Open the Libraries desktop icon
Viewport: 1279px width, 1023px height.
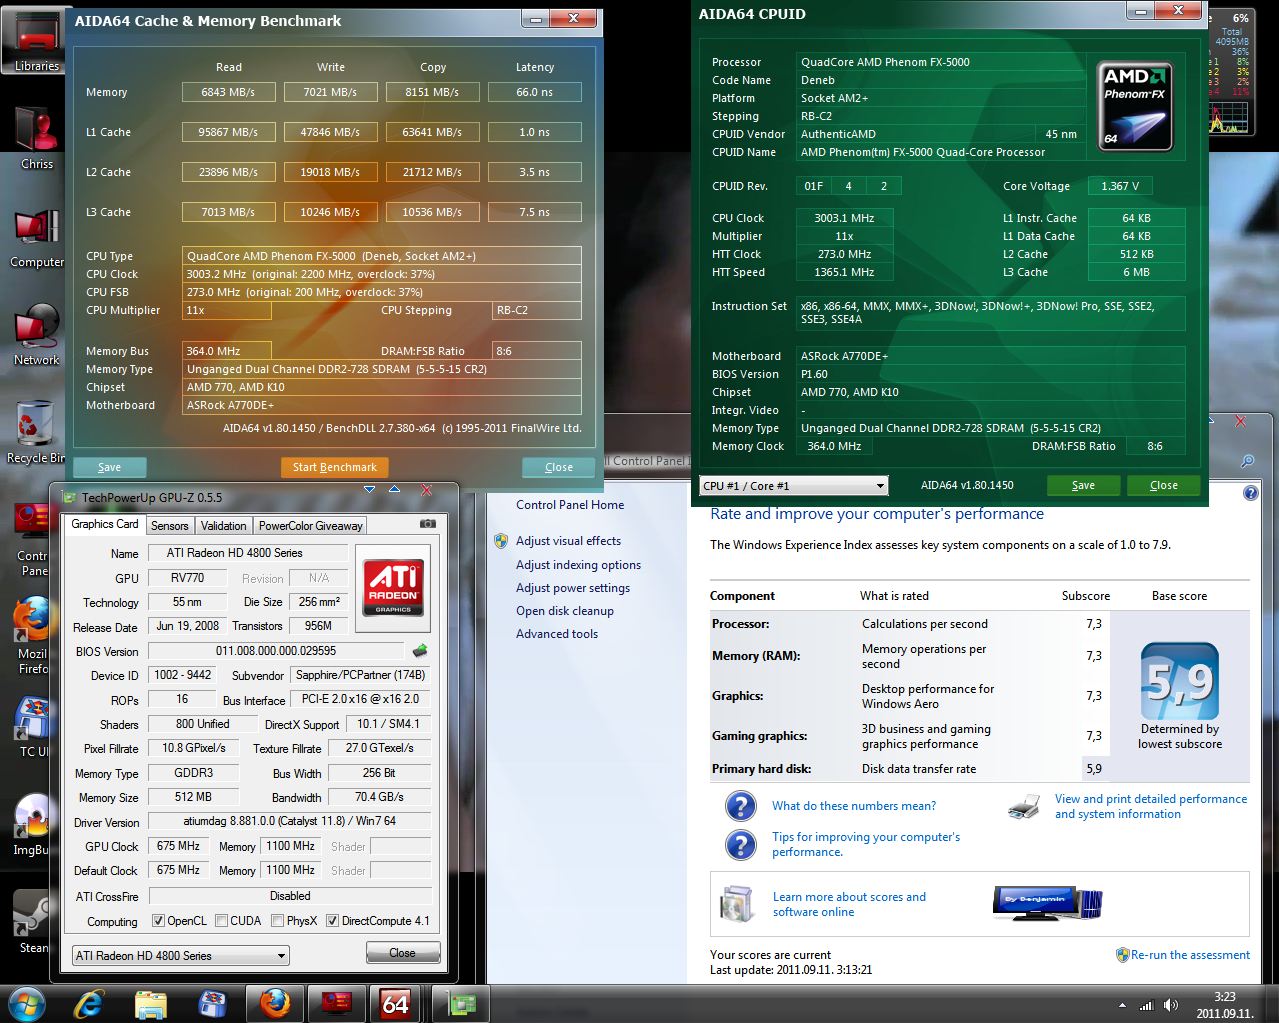pyautogui.click(x=37, y=40)
